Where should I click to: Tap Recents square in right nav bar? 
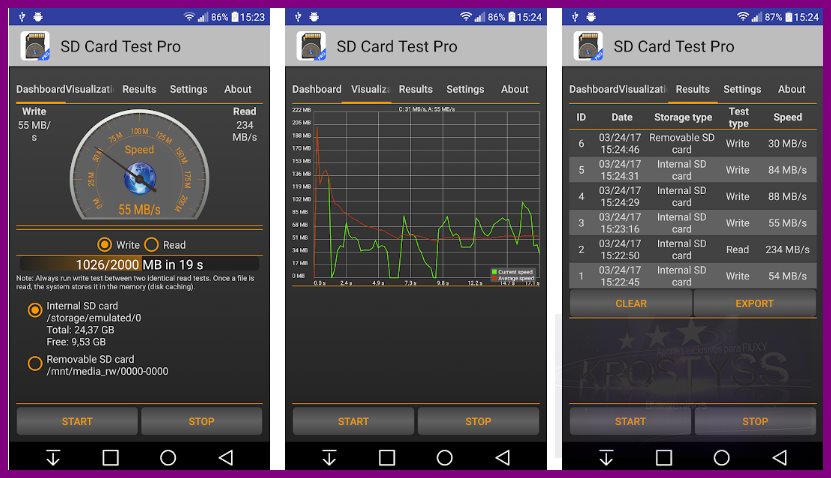tap(664, 457)
